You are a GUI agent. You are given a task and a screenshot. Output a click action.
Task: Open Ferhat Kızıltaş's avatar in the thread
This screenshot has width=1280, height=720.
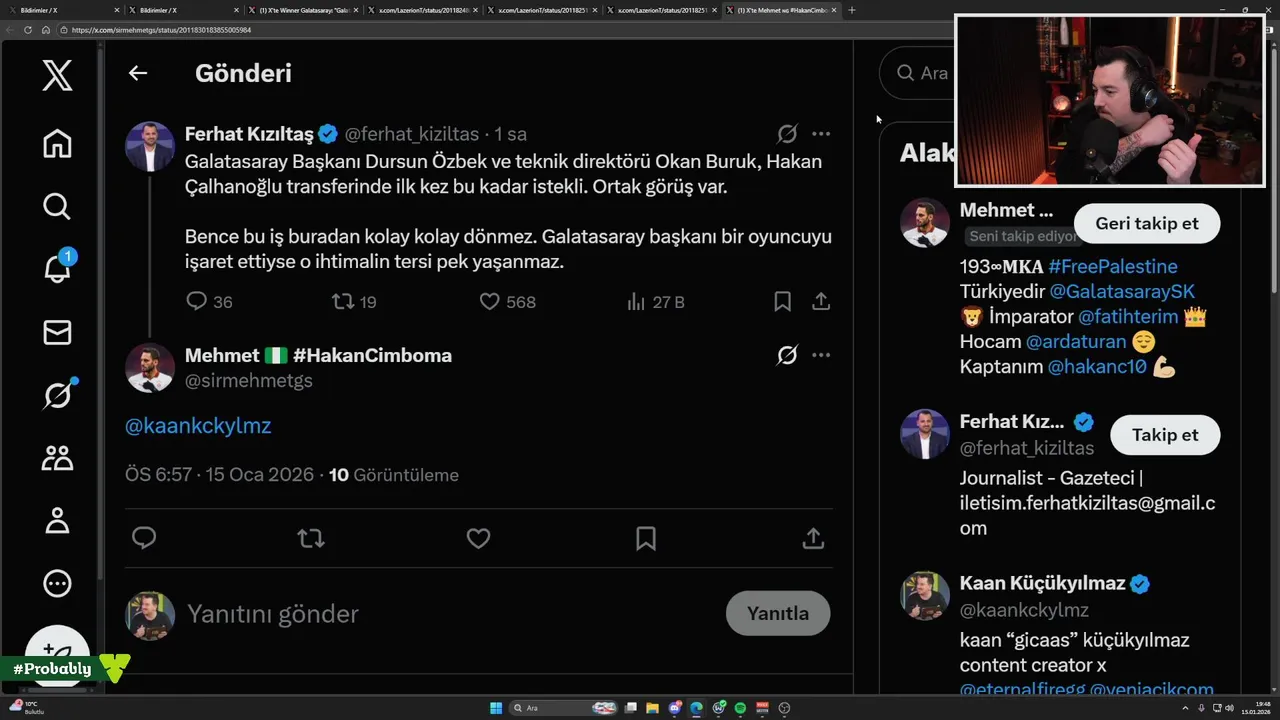(x=150, y=146)
